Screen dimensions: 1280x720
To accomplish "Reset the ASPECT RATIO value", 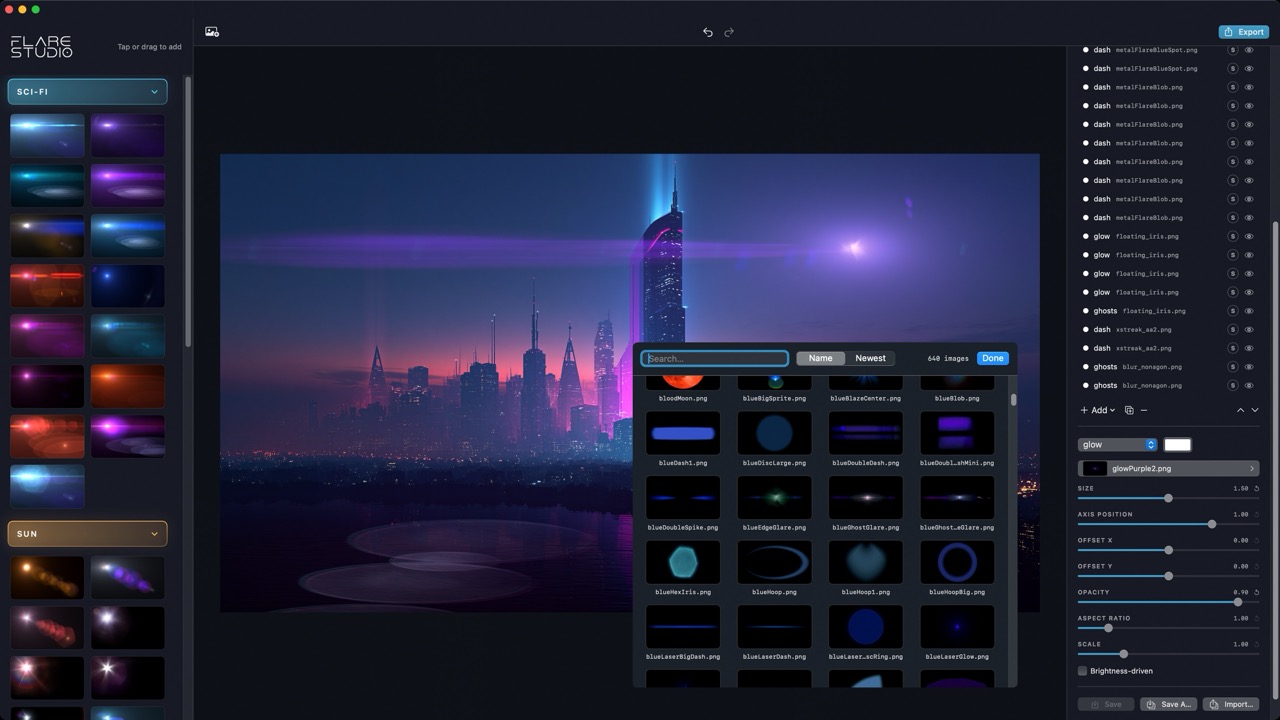I will (1256, 619).
